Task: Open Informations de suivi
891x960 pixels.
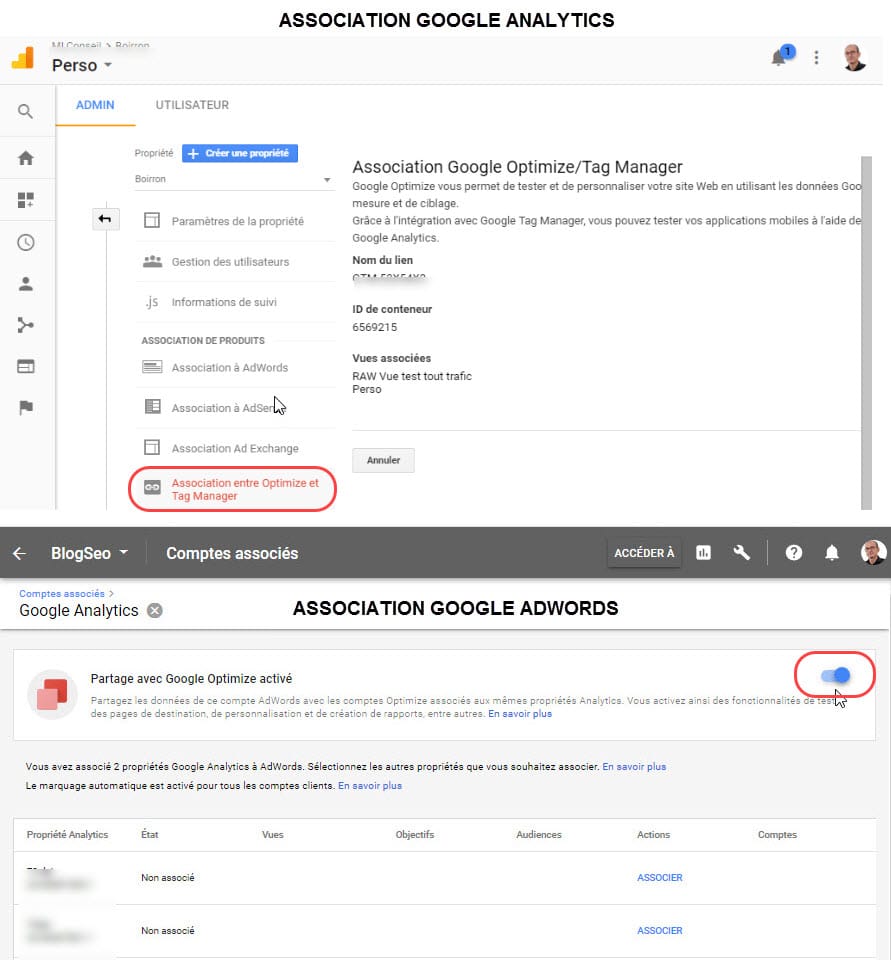Action: coord(224,302)
